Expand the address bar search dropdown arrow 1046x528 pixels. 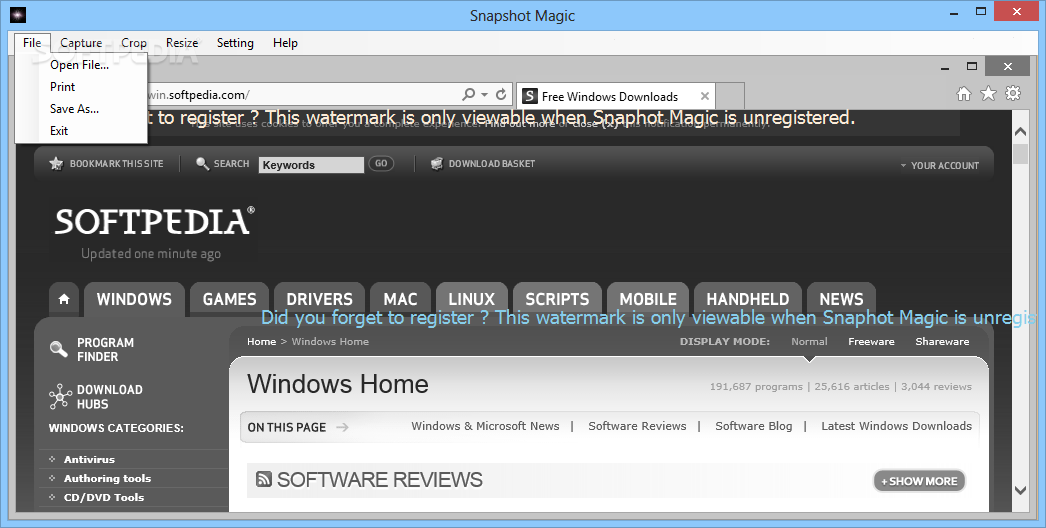pos(485,95)
